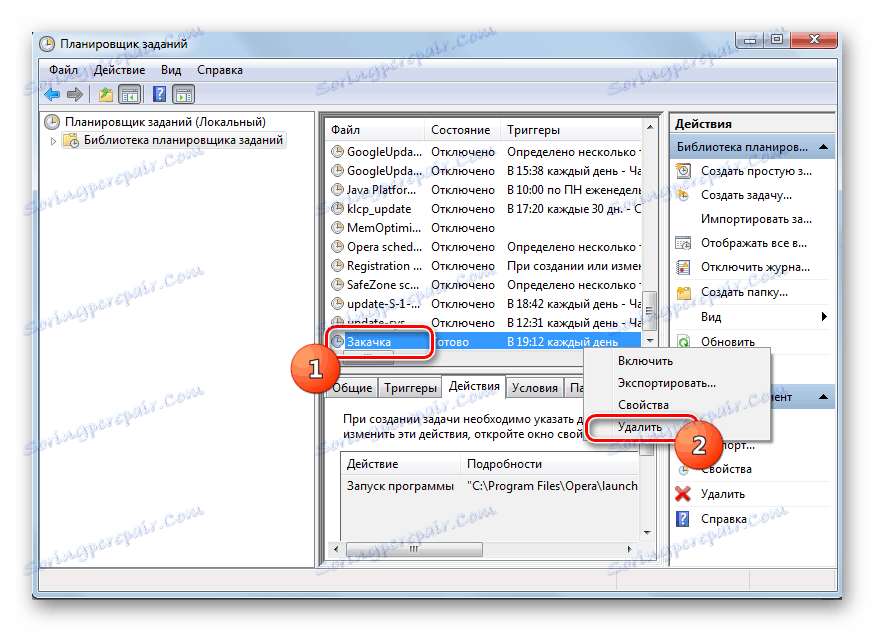Image resolution: width=874 pixels, height=632 pixels.
Task: Click the icon for Создать задачу
Action: coord(683,195)
